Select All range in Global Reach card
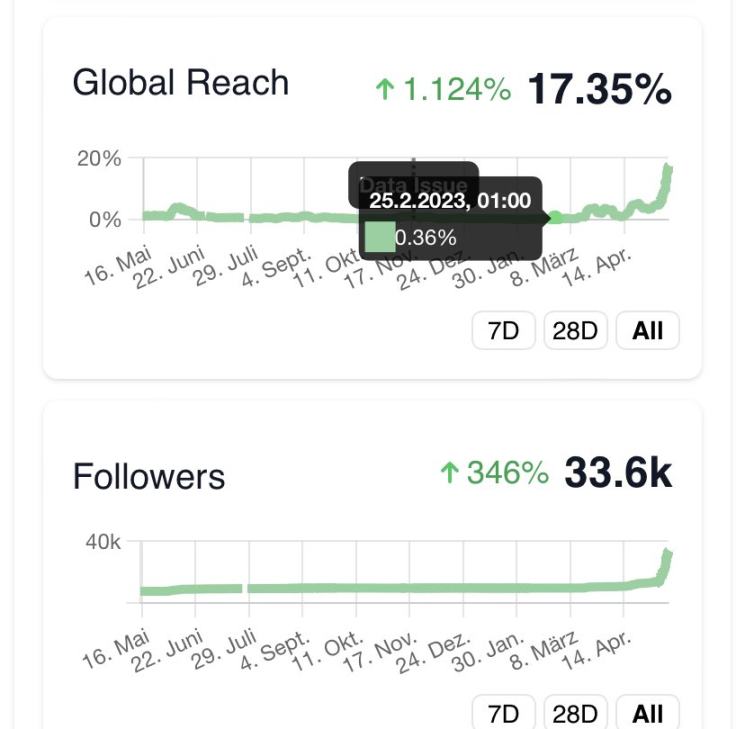745x729 pixels. pos(647,331)
